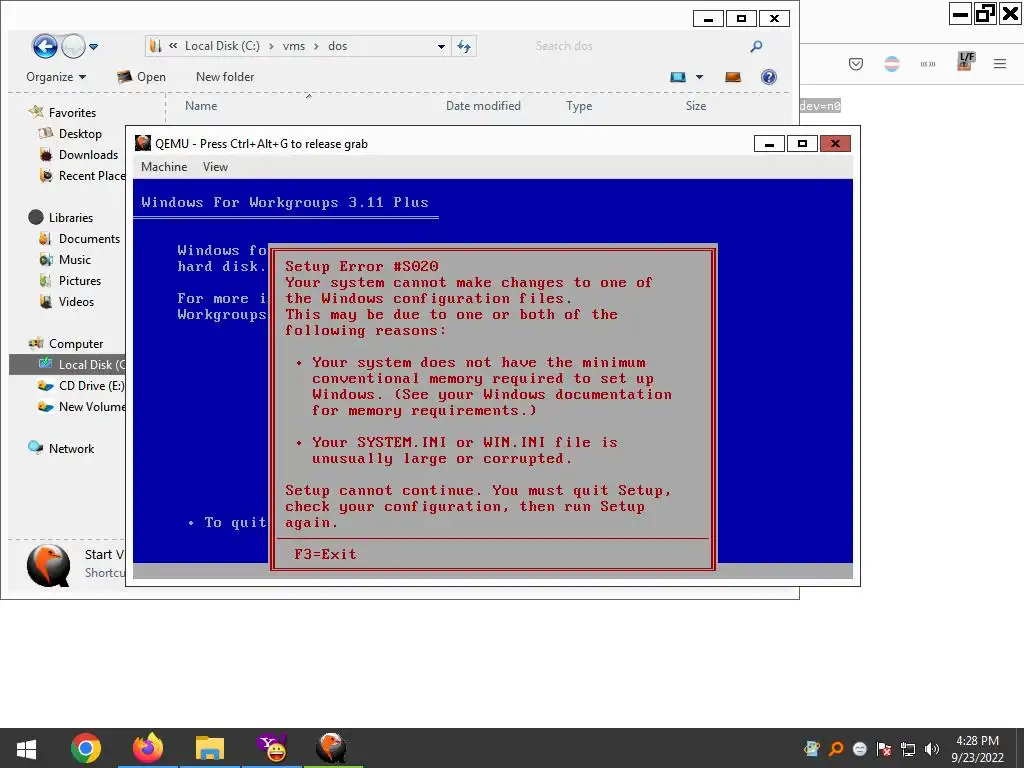Screen dimensions: 1024x768
Task: Click the Search dos input field
Action: [637, 46]
